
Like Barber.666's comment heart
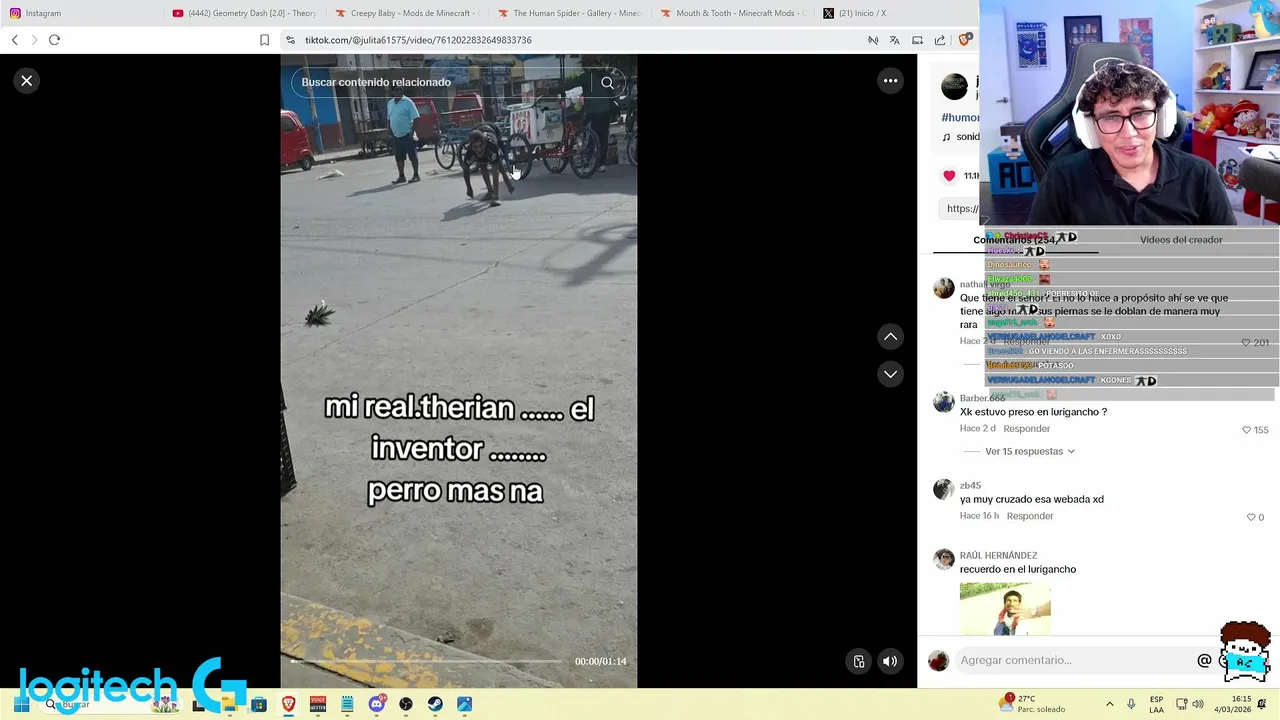click(1246, 430)
